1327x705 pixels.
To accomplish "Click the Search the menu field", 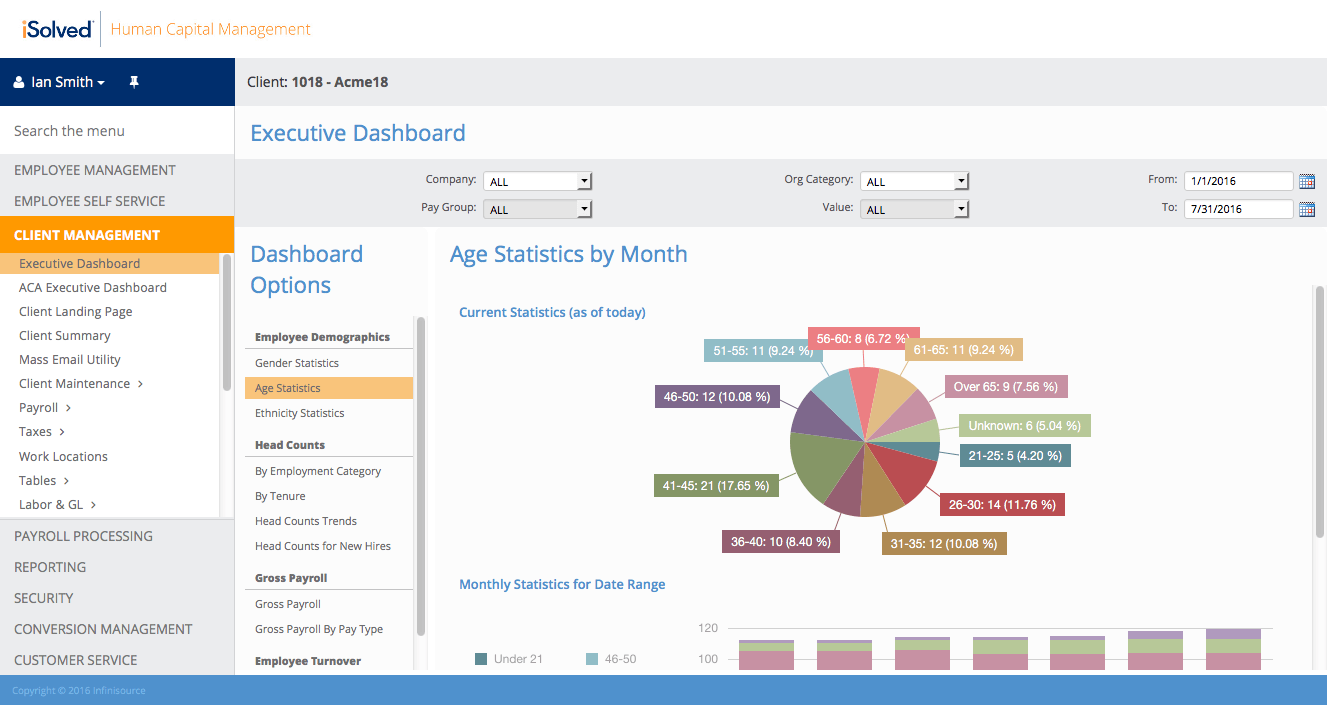I will coord(117,131).
